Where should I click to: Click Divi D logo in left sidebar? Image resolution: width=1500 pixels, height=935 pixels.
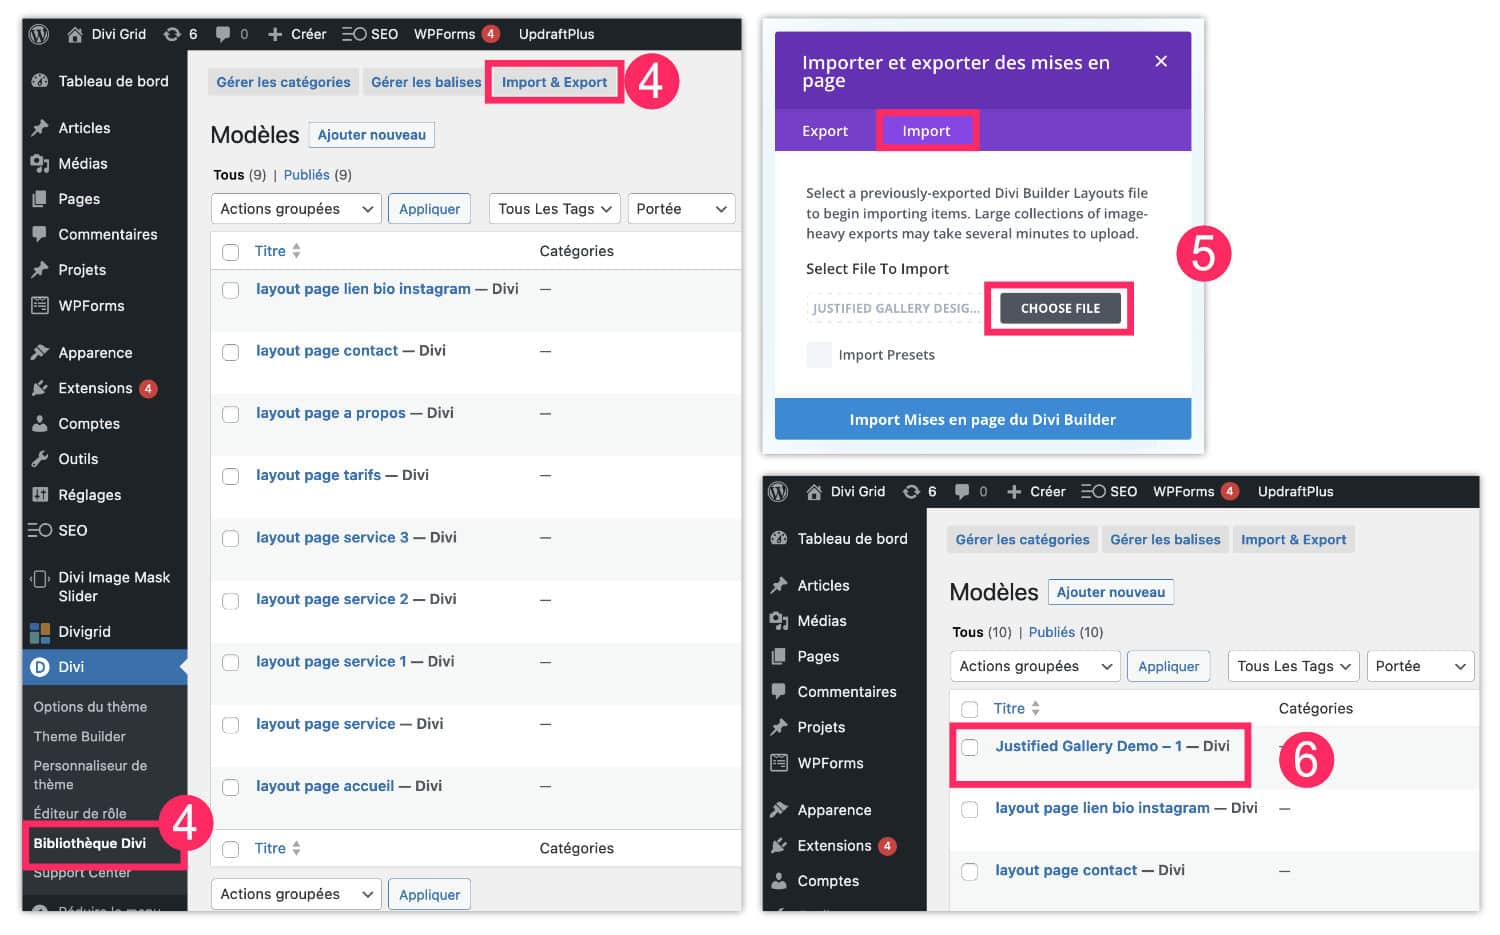click(x=40, y=667)
